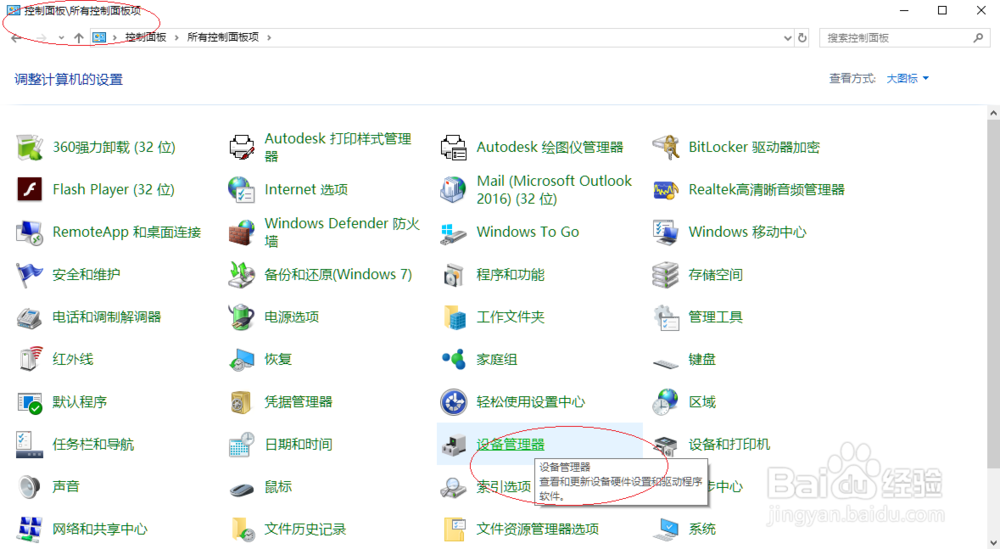Click the vertical scrollbar down arrow
The height and width of the screenshot is (549, 1000).
coord(994,541)
